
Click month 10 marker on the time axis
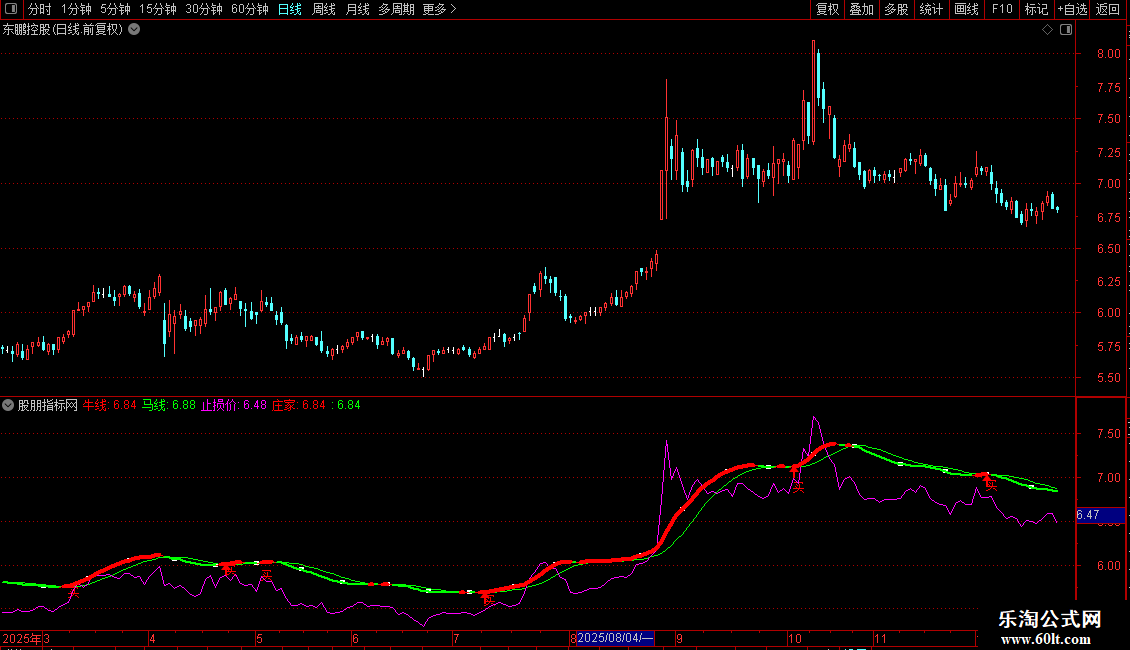point(794,638)
